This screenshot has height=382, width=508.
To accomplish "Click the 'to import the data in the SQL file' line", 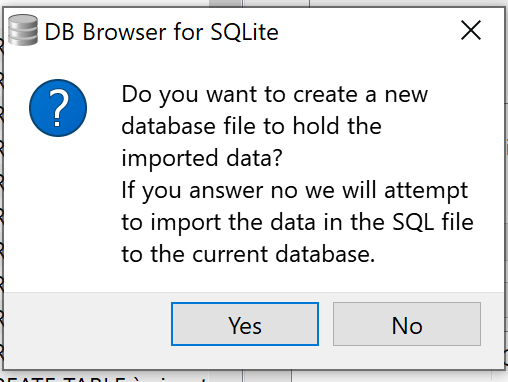I will click(297, 222).
